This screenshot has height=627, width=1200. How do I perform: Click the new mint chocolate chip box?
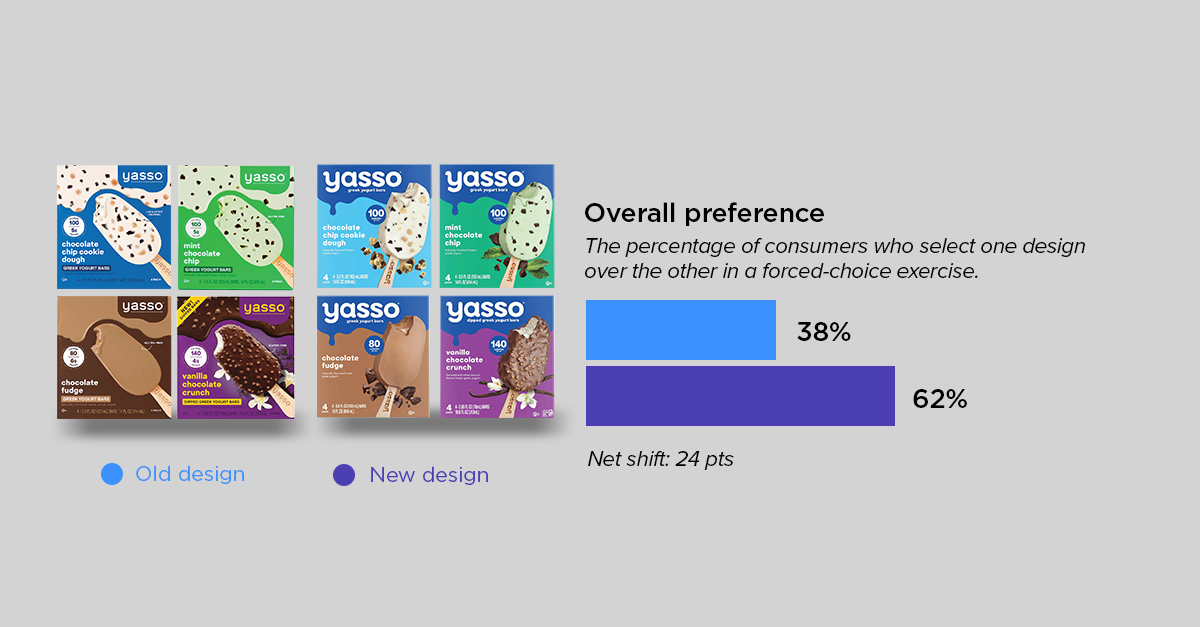[x=497, y=227]
